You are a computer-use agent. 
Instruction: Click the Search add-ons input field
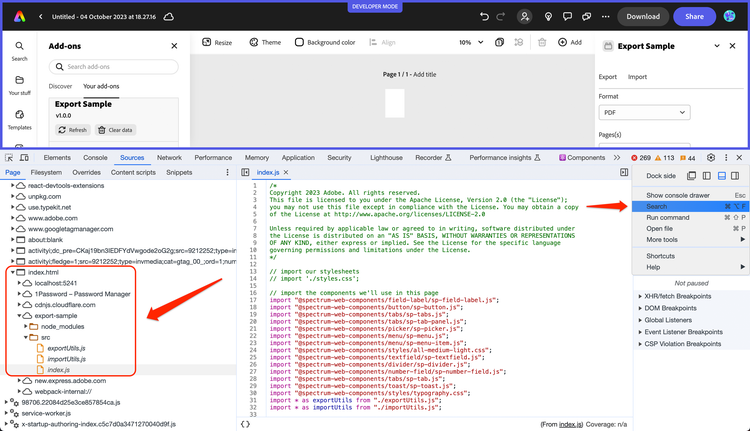point(112,66)
